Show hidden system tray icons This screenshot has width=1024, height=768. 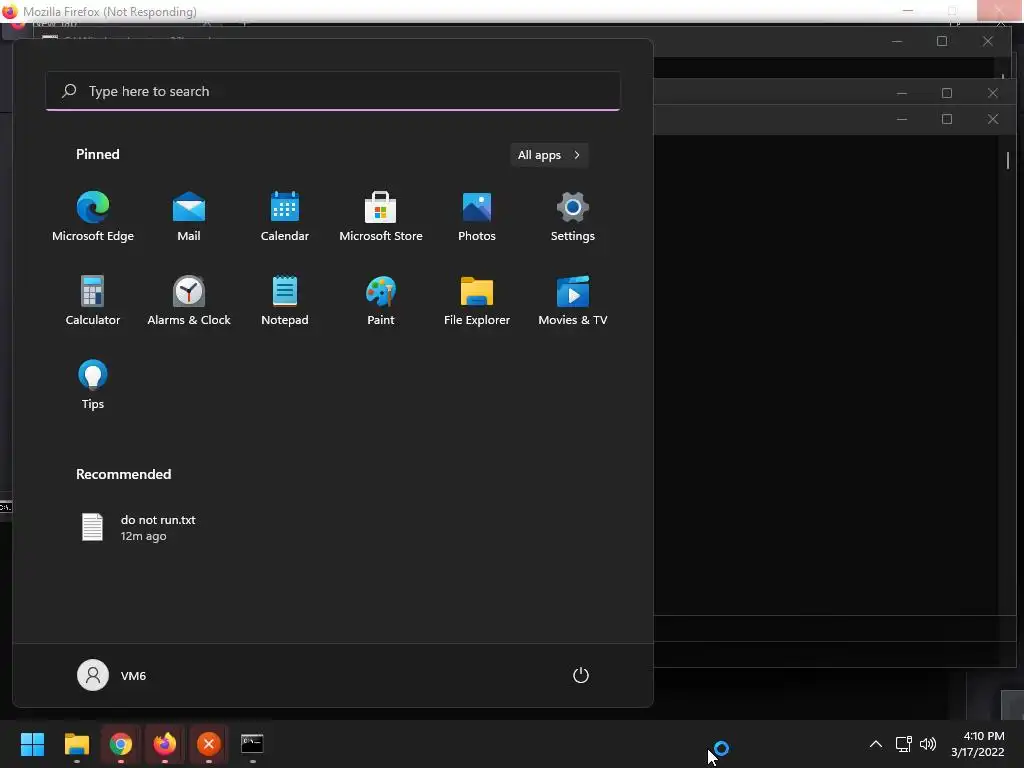coord(876,744)
